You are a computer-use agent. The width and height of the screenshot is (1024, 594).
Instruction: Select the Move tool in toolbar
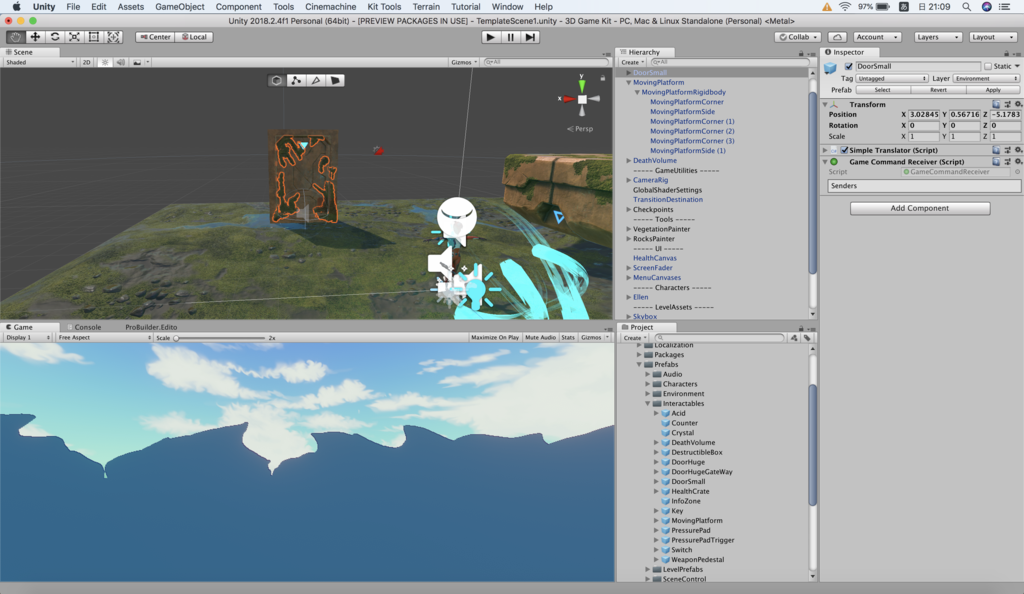[35, 37]
